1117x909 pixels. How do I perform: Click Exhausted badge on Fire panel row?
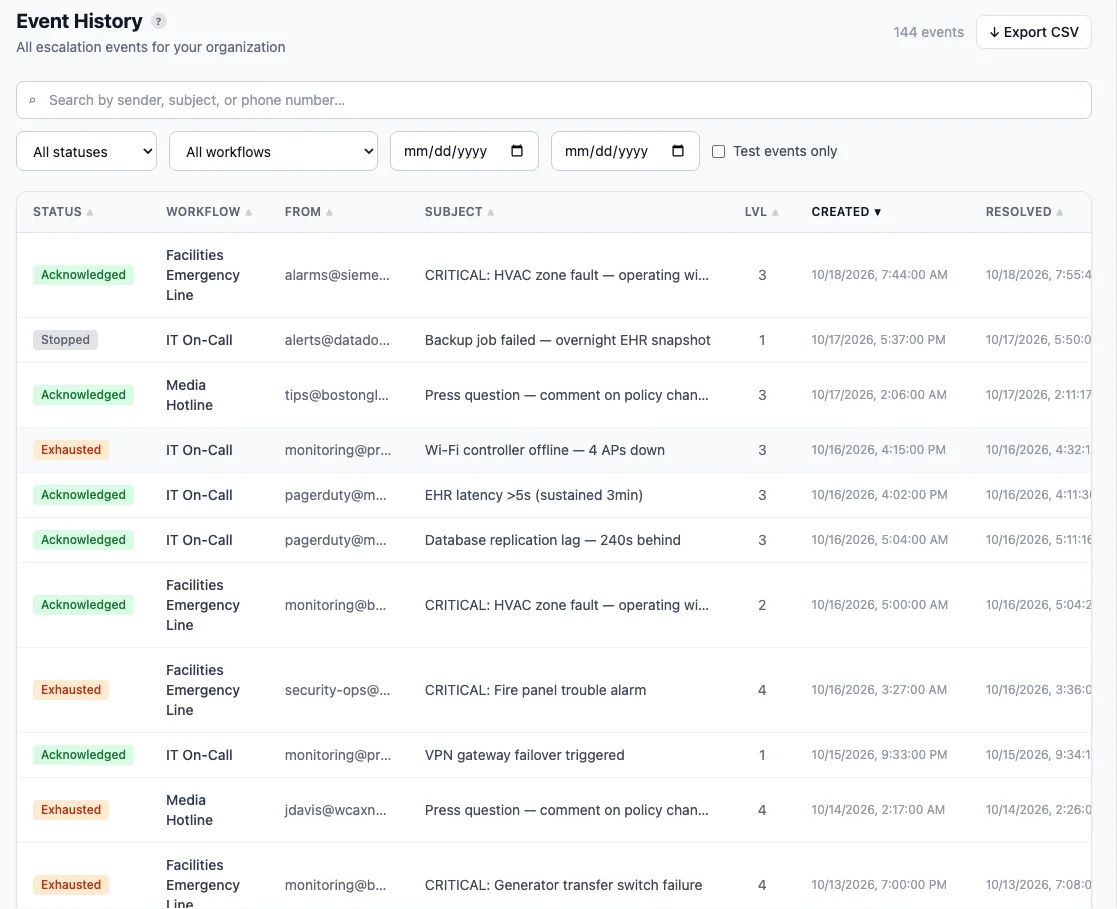click(x=71, y=690)
